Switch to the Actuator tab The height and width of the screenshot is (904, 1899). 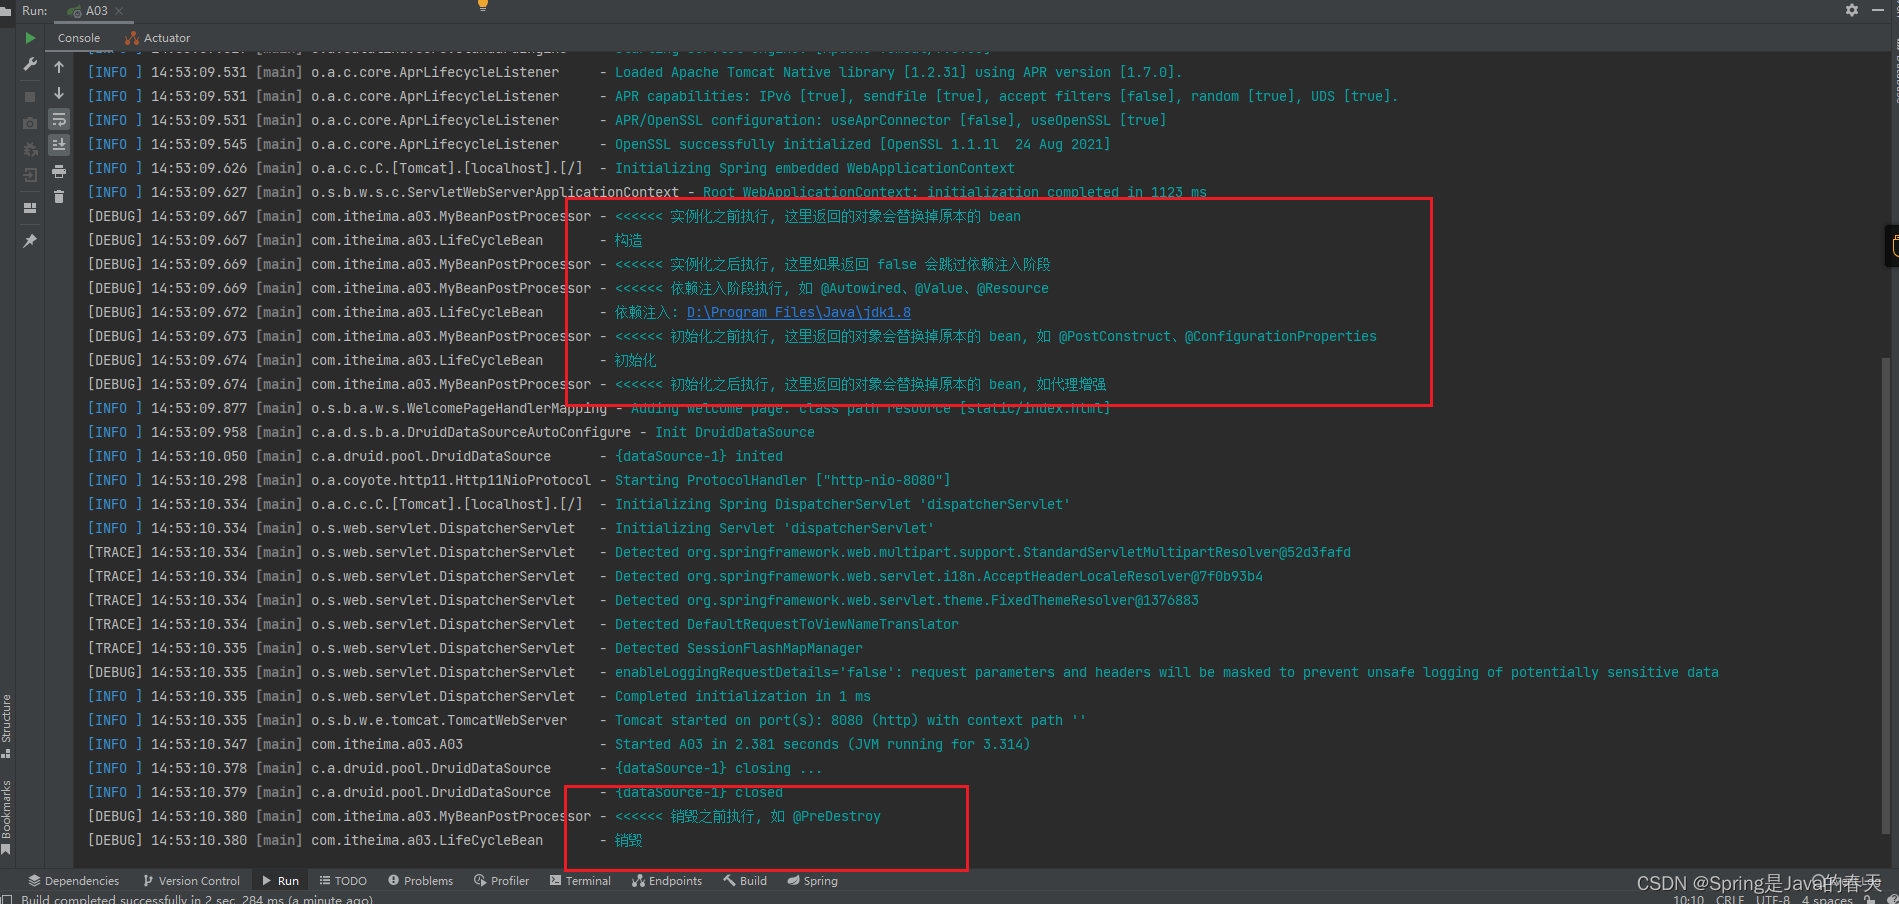pyautogui.click(x=157, y=38)
